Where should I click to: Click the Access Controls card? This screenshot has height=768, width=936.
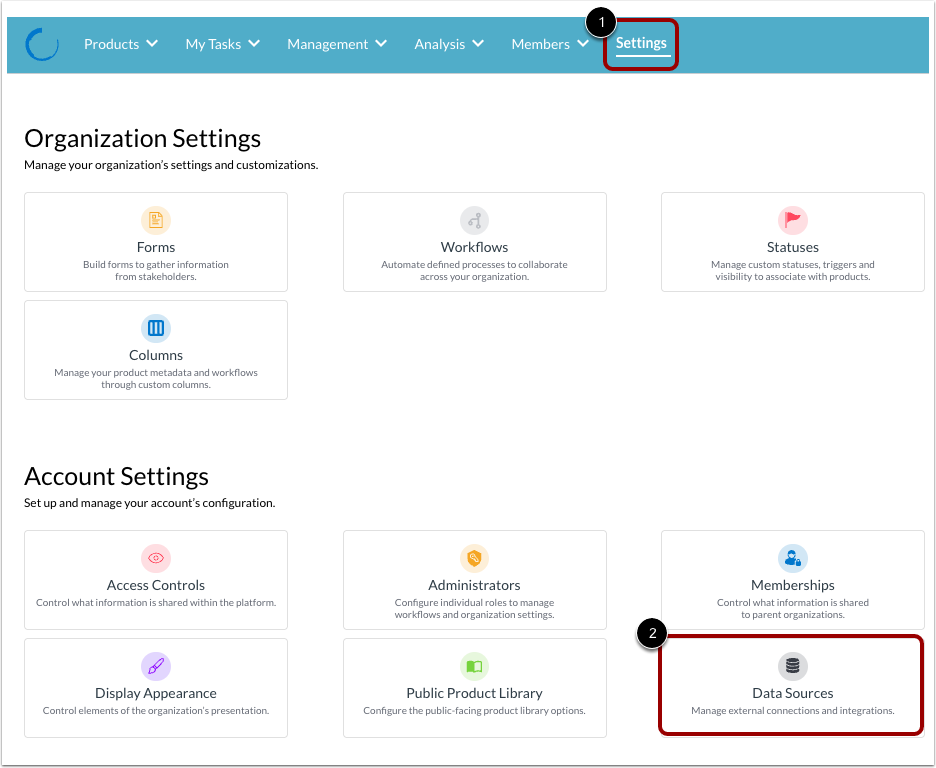point(156,580)
